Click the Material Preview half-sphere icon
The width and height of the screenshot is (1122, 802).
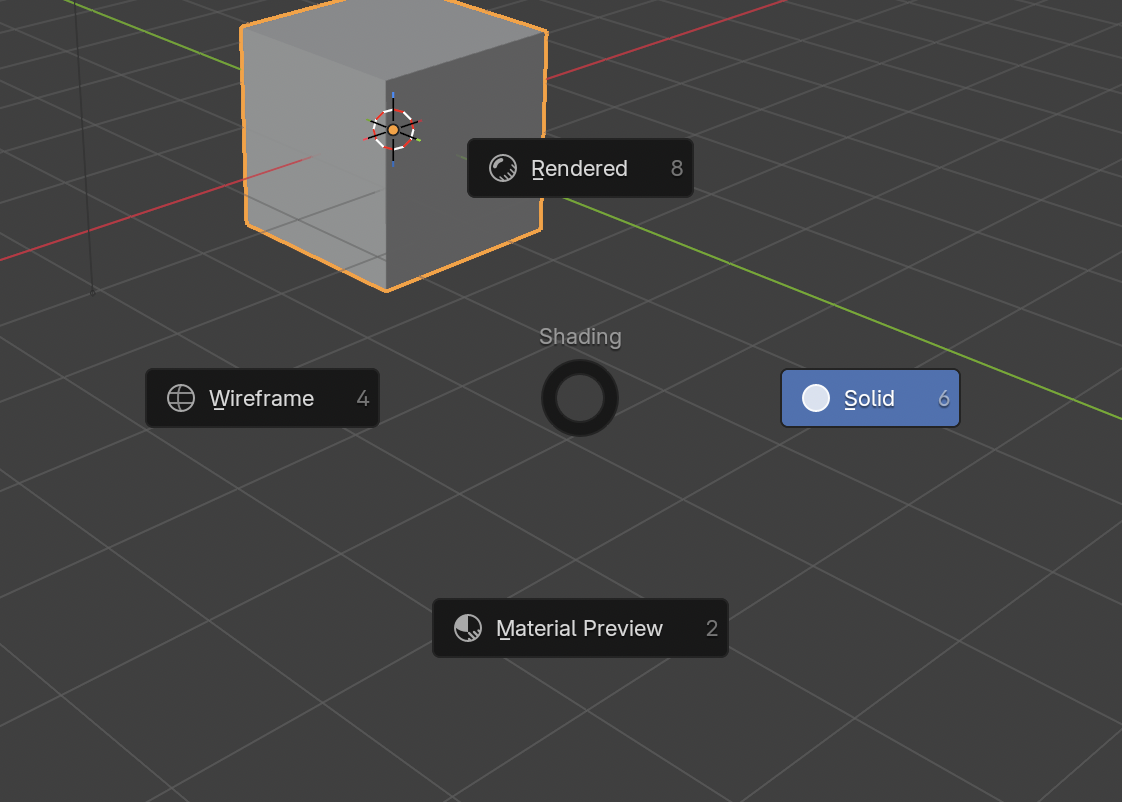(468, 628)
